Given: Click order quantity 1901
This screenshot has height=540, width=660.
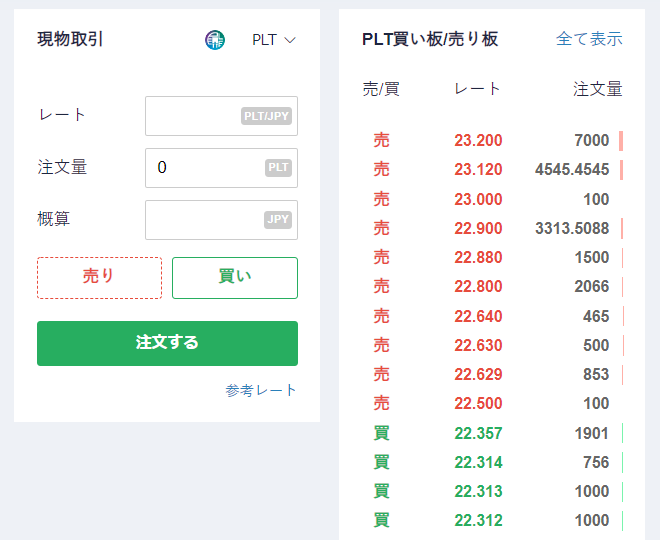Looking at the screenshot, I should click(x=592, y=433).
